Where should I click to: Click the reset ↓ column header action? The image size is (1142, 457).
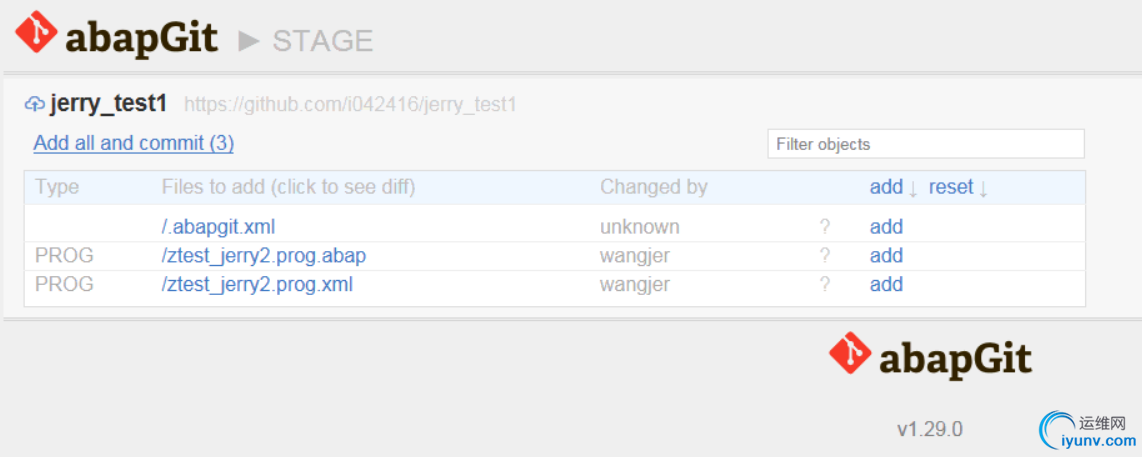click(958, 187)
